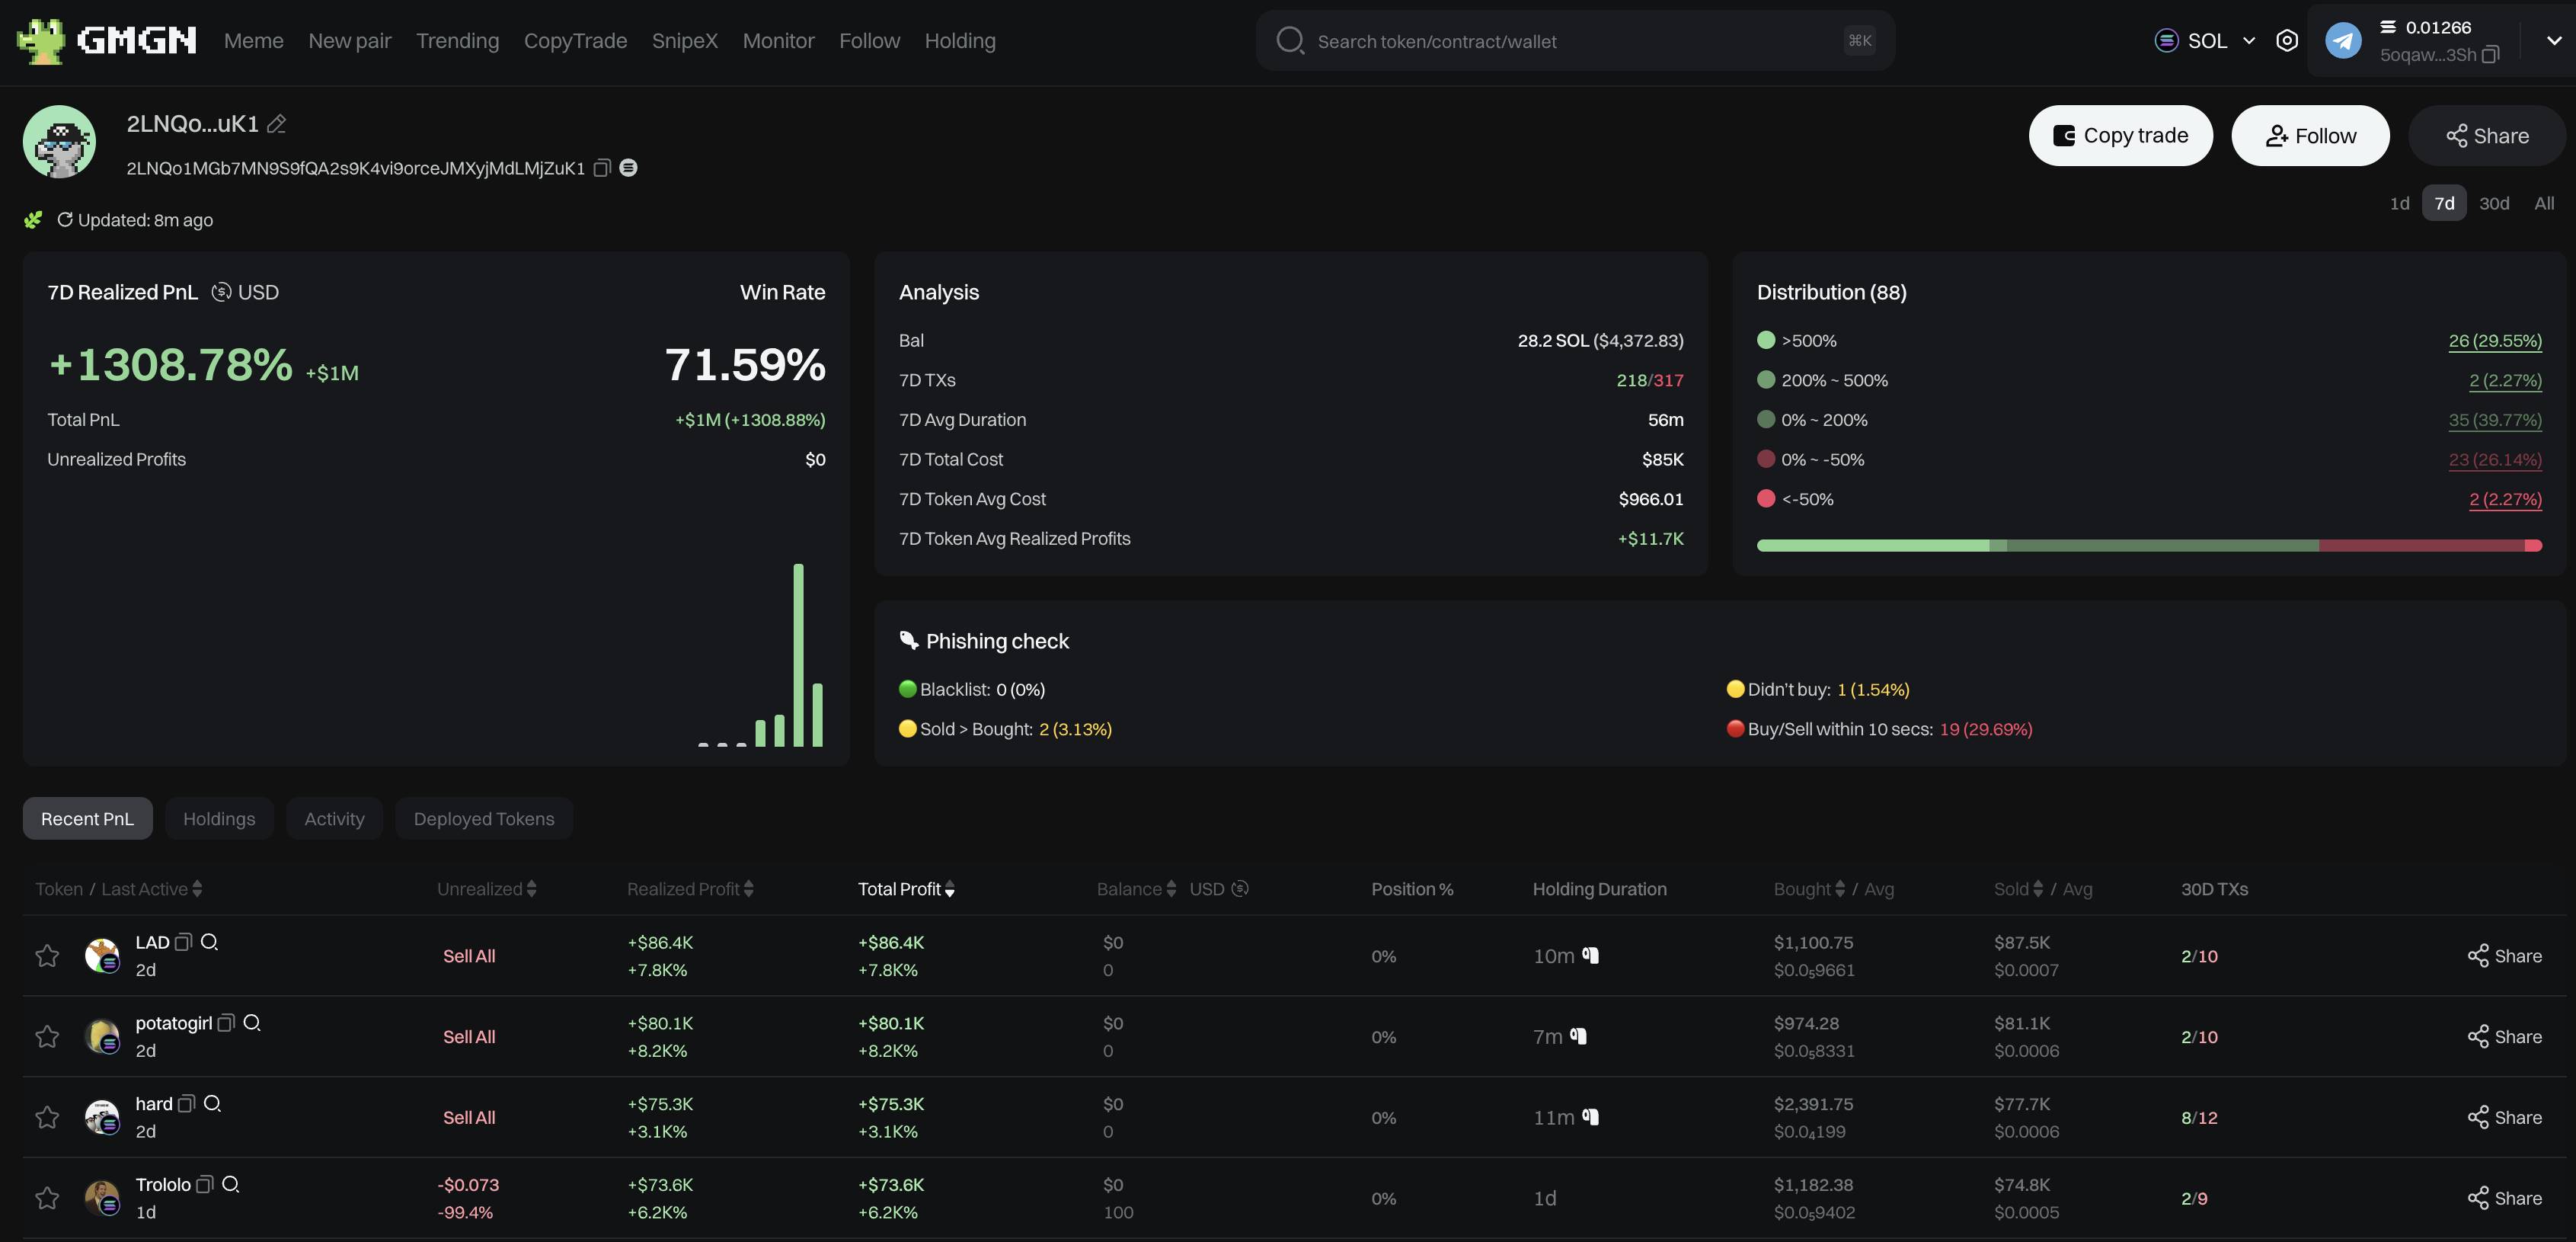Copy the LAD token address
The height and width of the screenshot is (1242, 2576).
coord(183,942)
